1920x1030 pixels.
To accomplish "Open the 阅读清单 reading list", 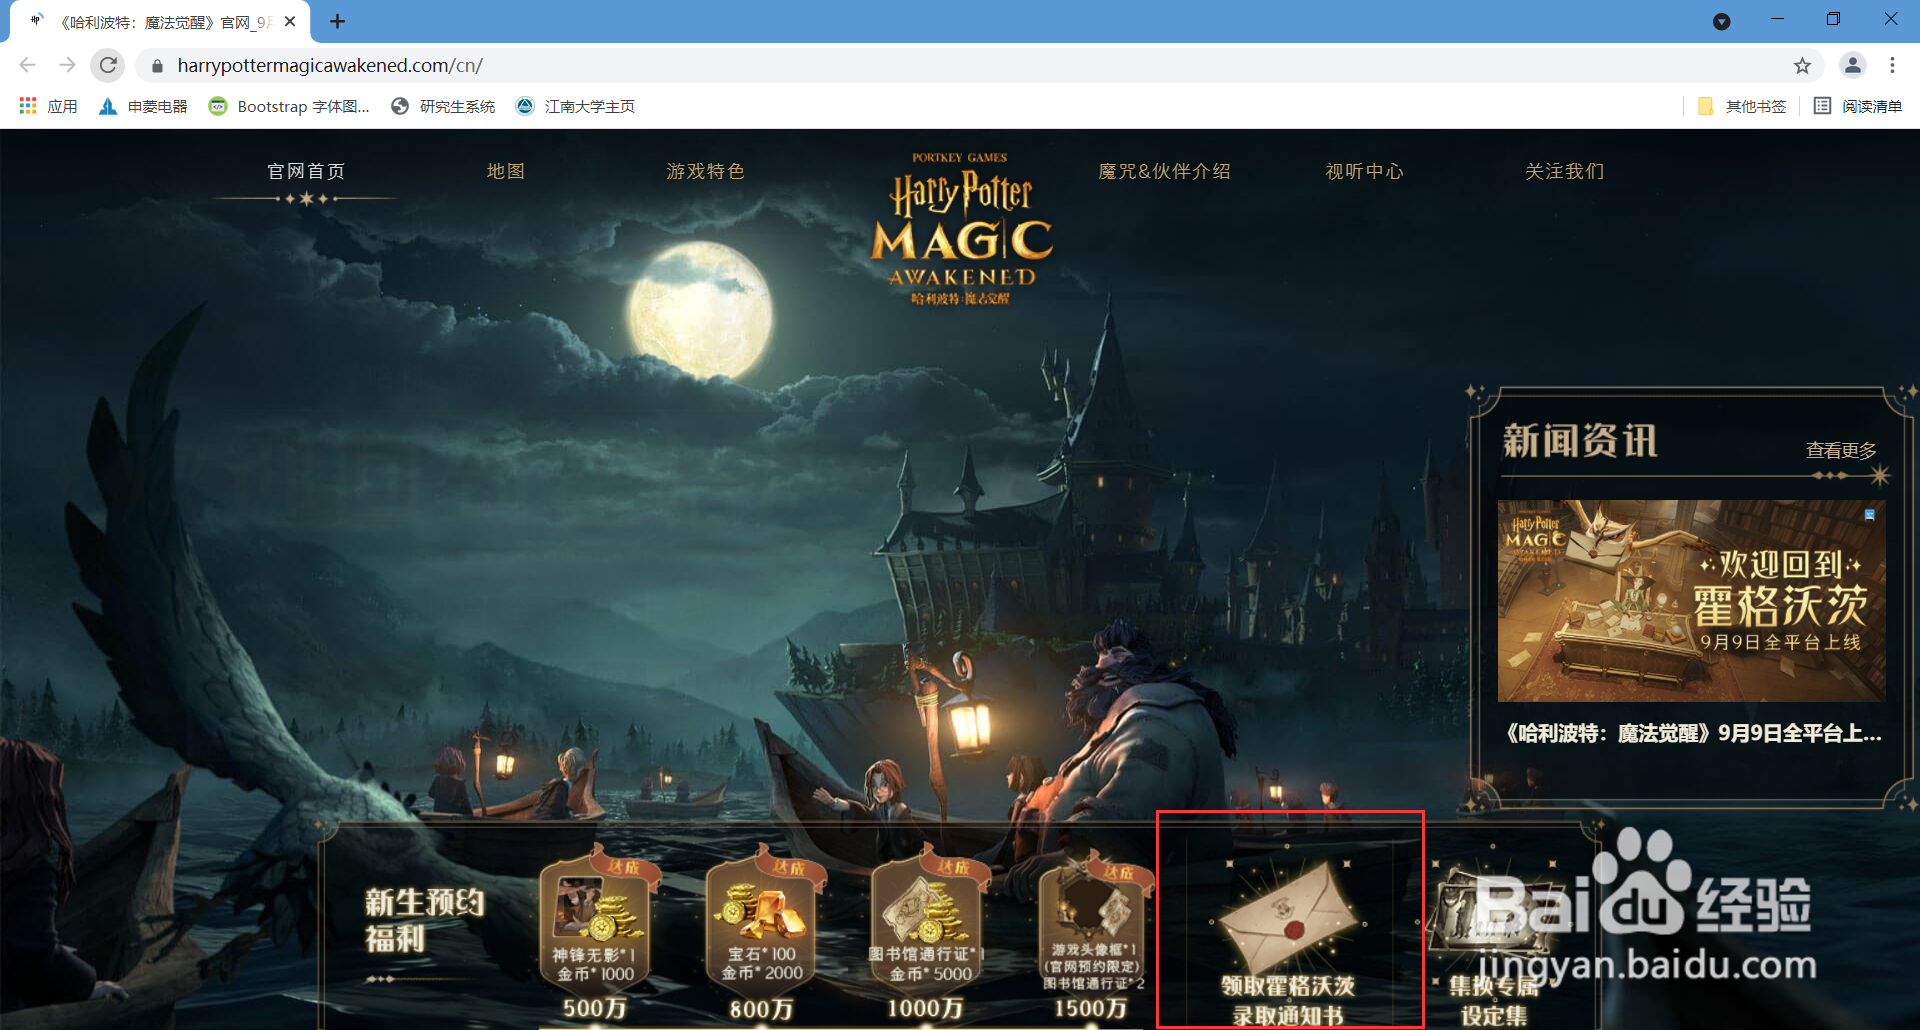I will 1858,106.
